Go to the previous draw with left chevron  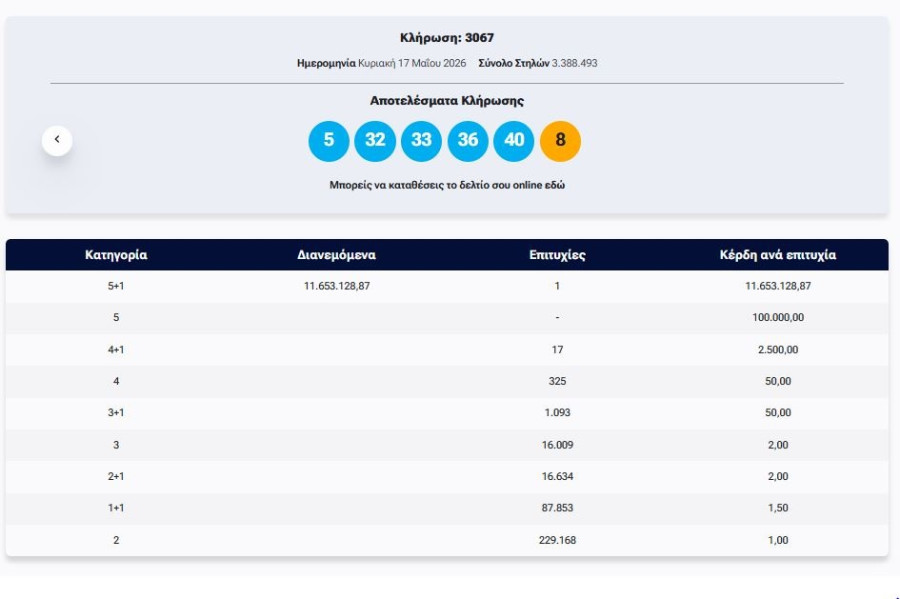(57, 140)
